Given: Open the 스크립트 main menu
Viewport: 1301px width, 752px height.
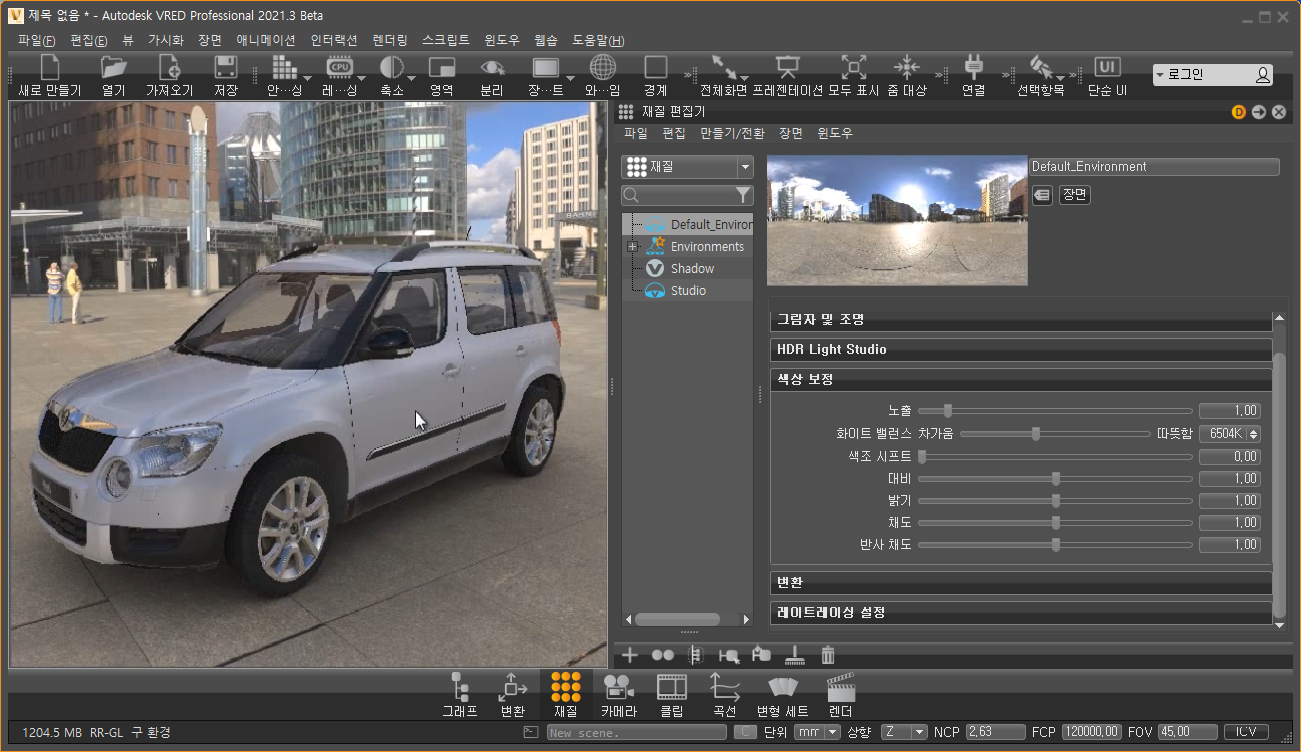Looking at the screenshot, I should click(x=446, y=41).
